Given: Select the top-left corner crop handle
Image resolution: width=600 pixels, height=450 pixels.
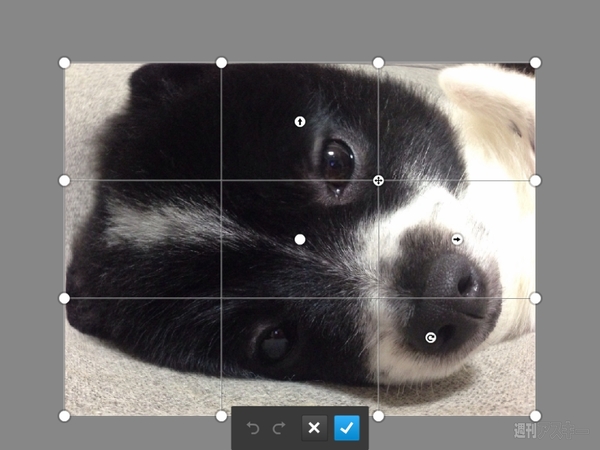Looking at the screenshot, I should pos(64,62).
